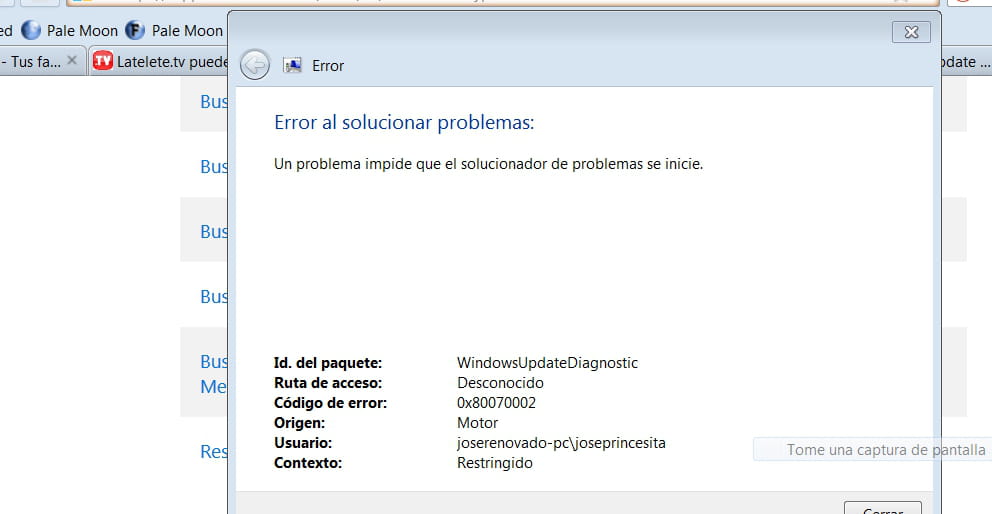Close the "Tus fa..." browser tab
Viewport: 992px width, 514px height.
(73, 62)
